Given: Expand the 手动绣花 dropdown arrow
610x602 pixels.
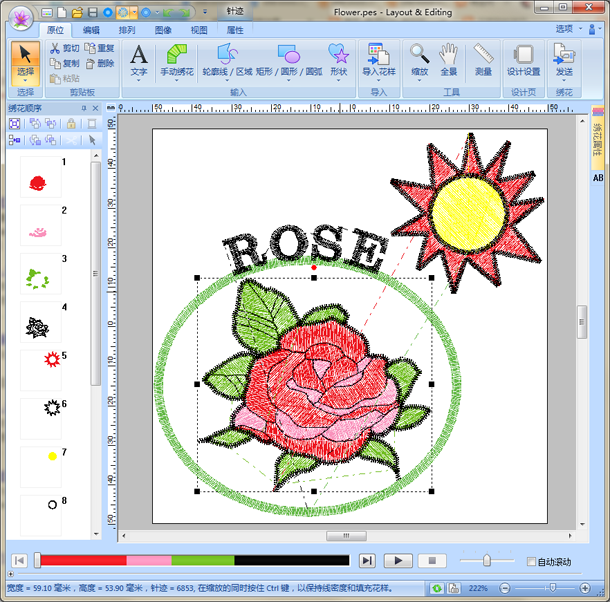Looking at the screenshot, I should [x=177, y=81].
